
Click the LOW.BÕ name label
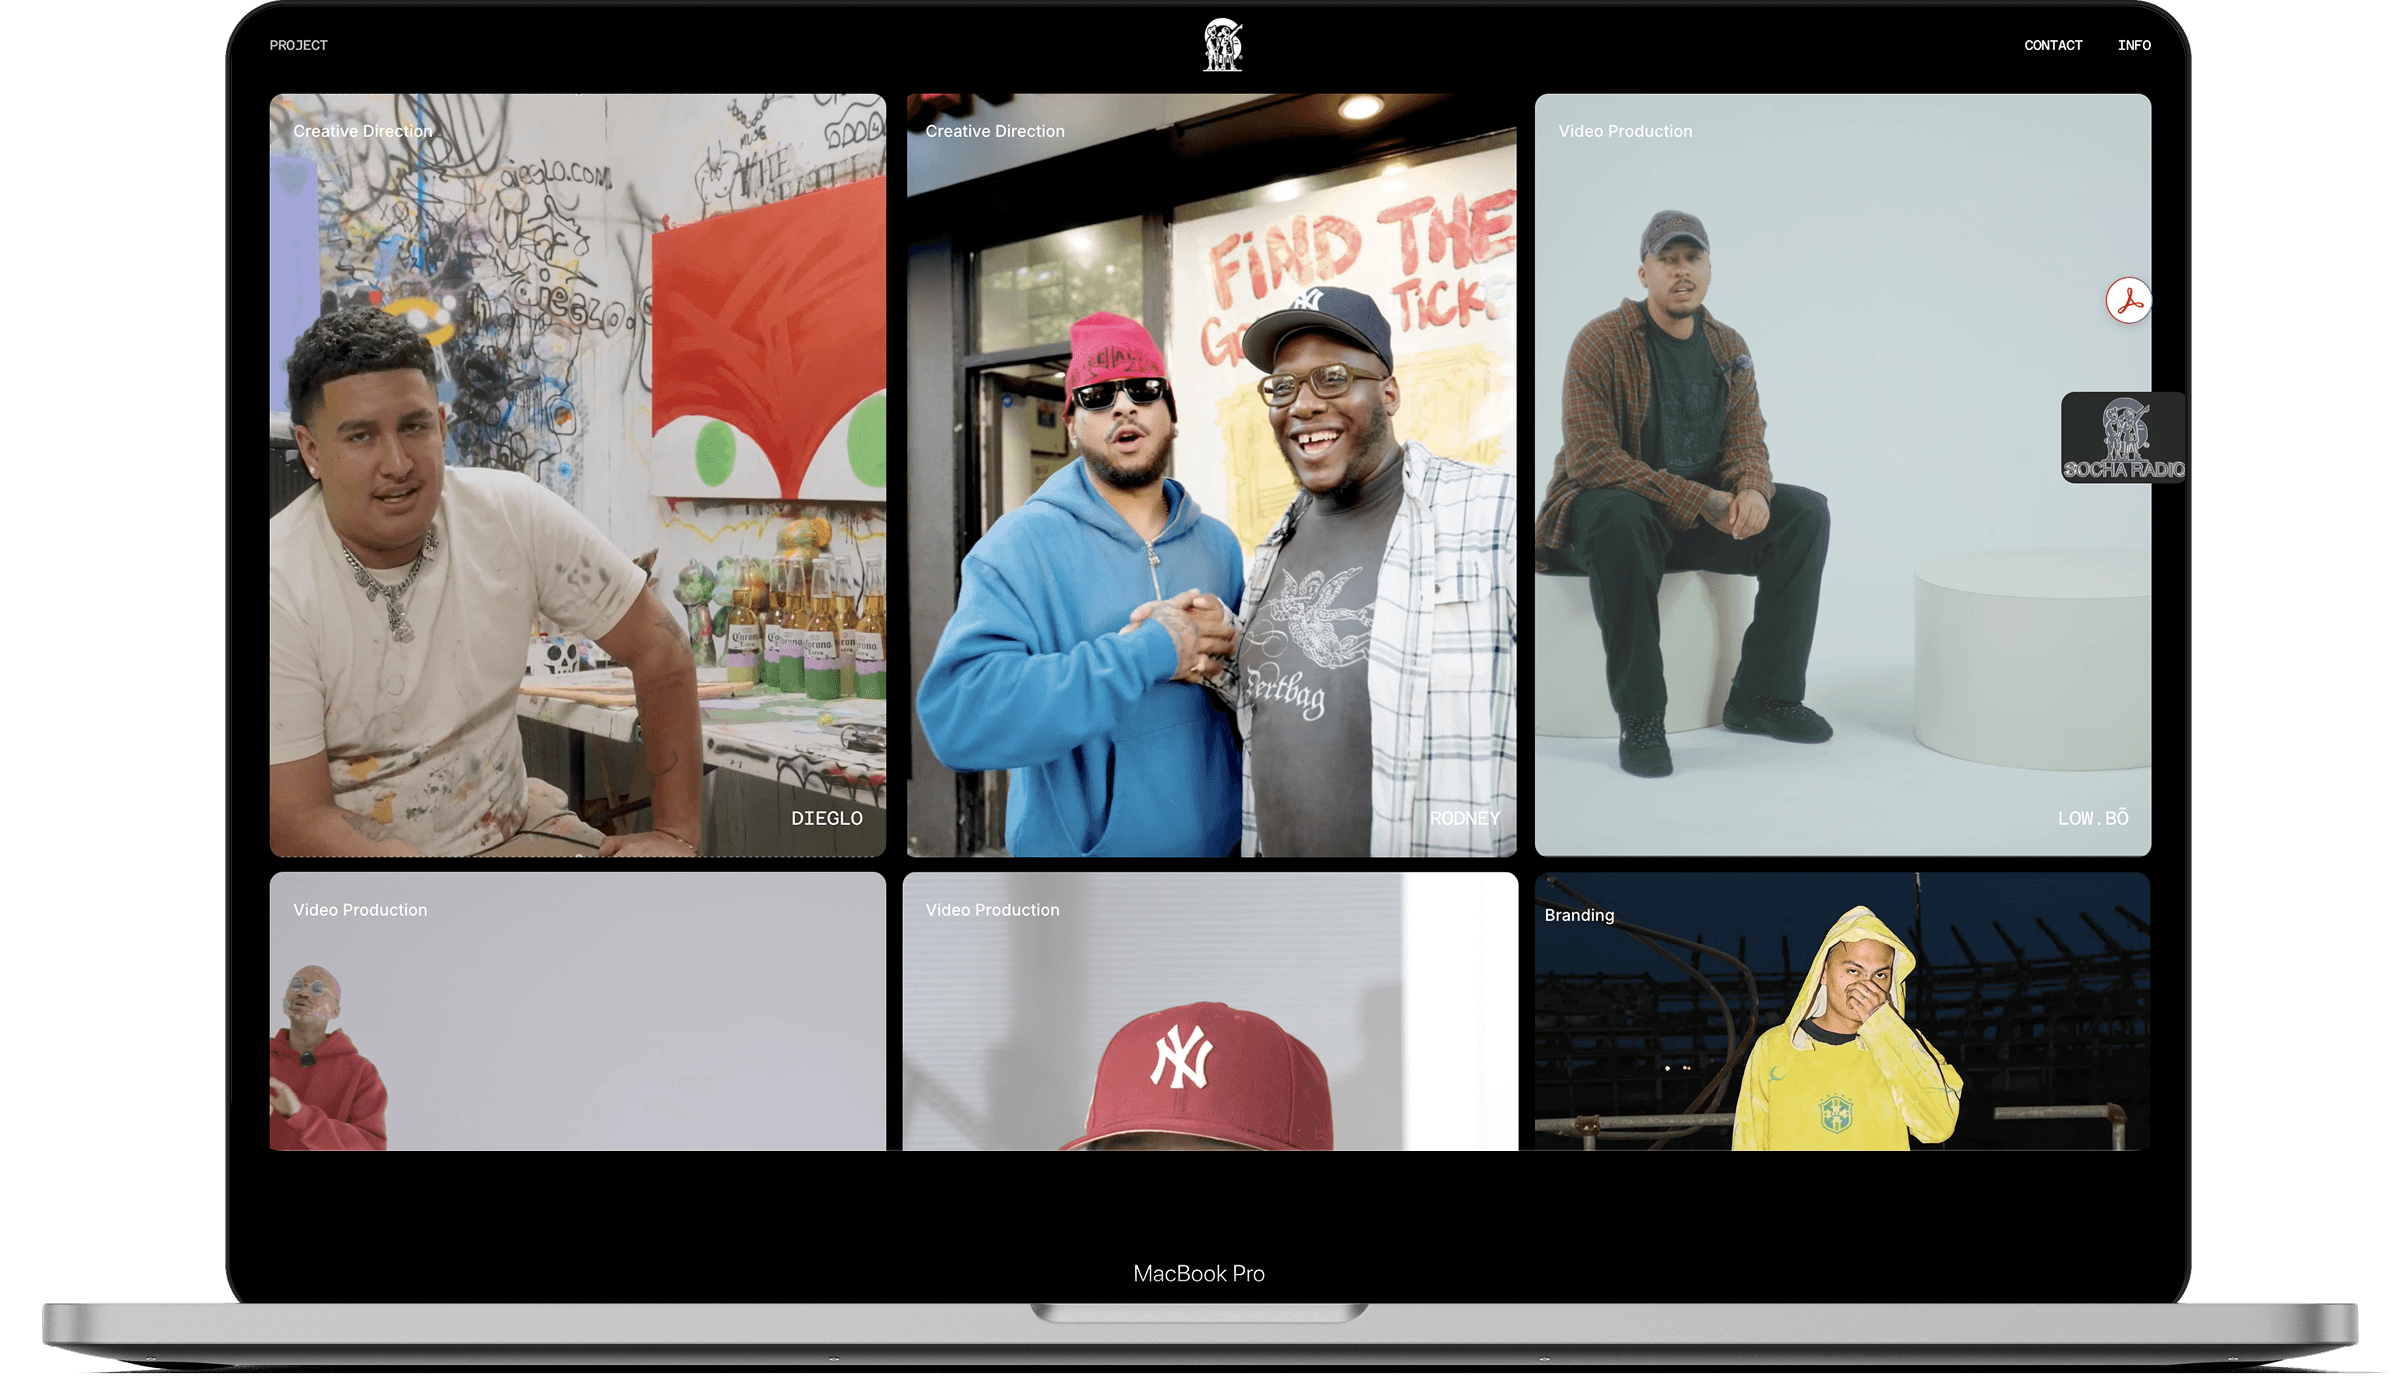pyautogui.click(x=2092, y=818)
